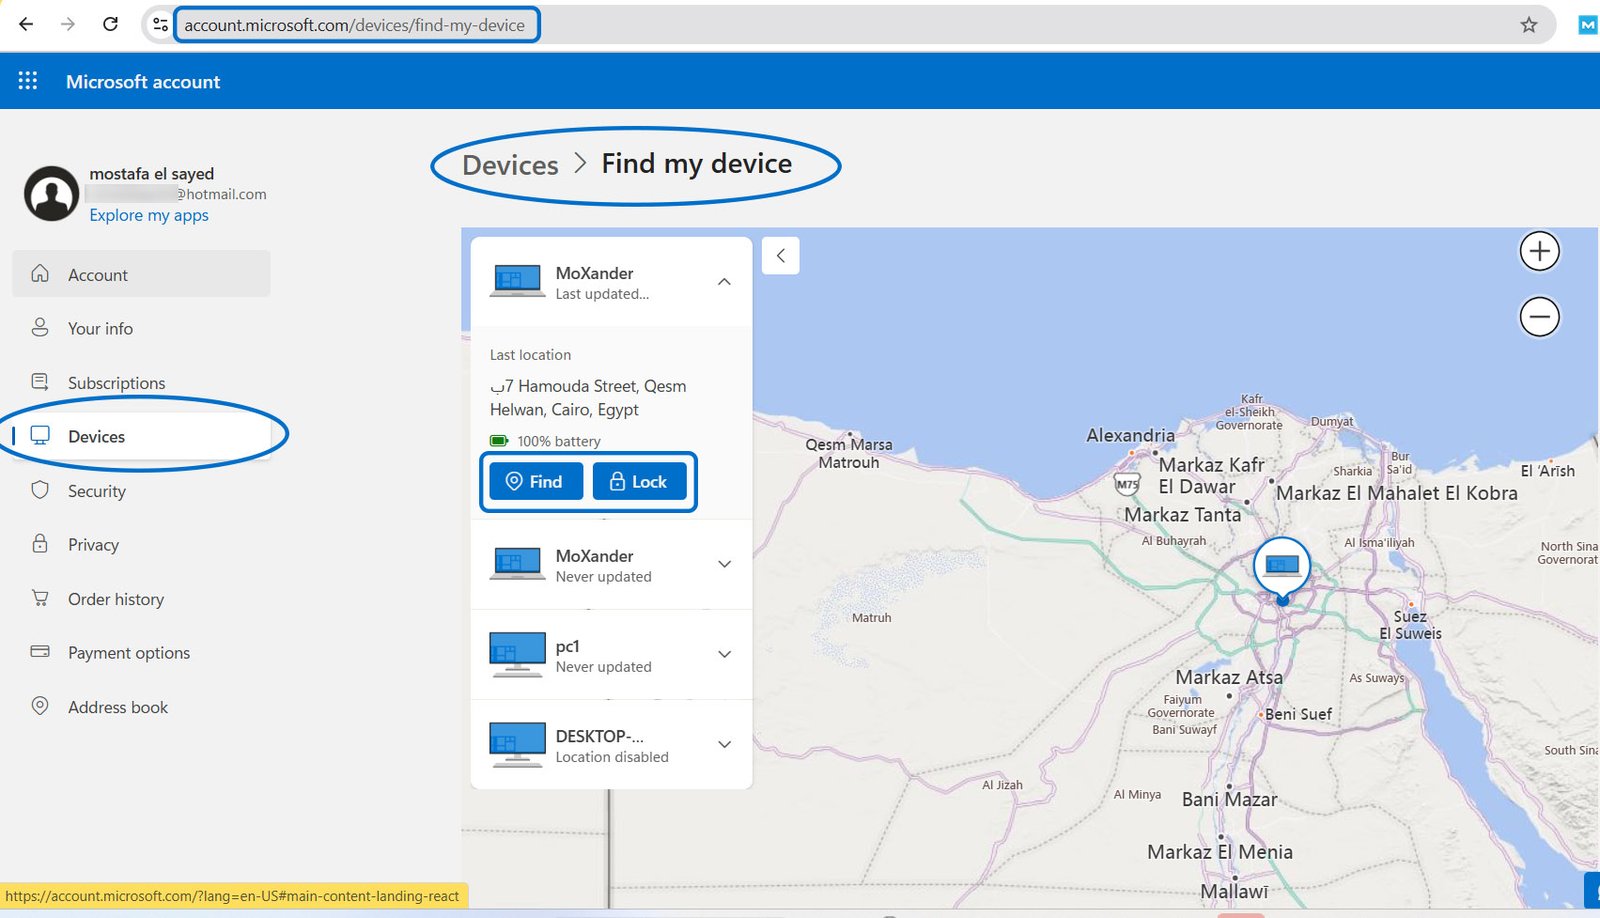The height and width of the screenshot is (918, 1600).
Task: Click the Devices monitor icon in sidebar
Action: coord(40,435)
